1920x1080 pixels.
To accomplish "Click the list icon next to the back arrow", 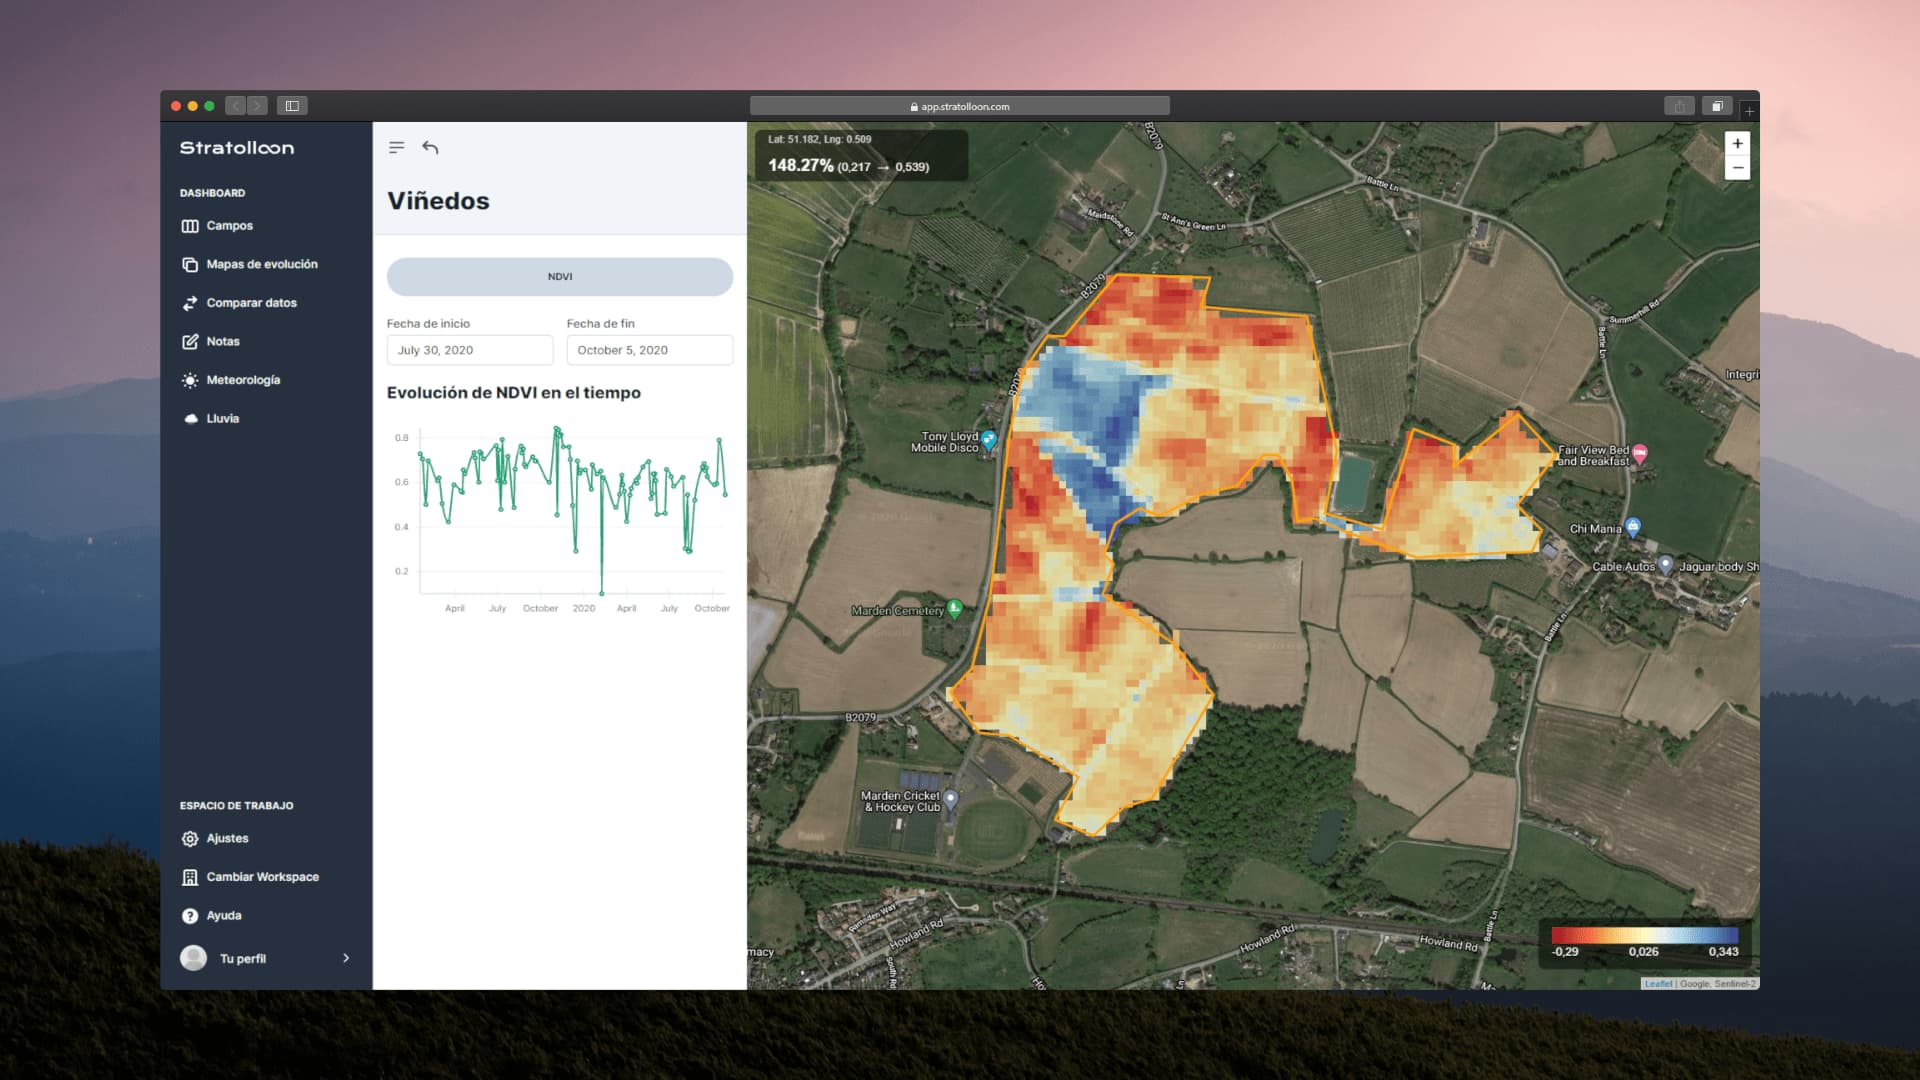I will point(395,147).
